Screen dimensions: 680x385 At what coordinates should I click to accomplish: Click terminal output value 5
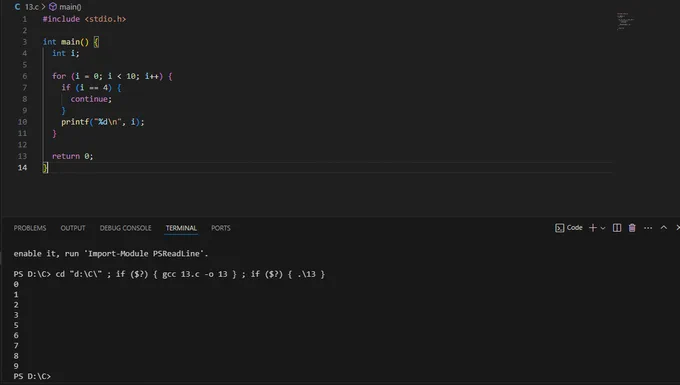(x=16, y=325)
